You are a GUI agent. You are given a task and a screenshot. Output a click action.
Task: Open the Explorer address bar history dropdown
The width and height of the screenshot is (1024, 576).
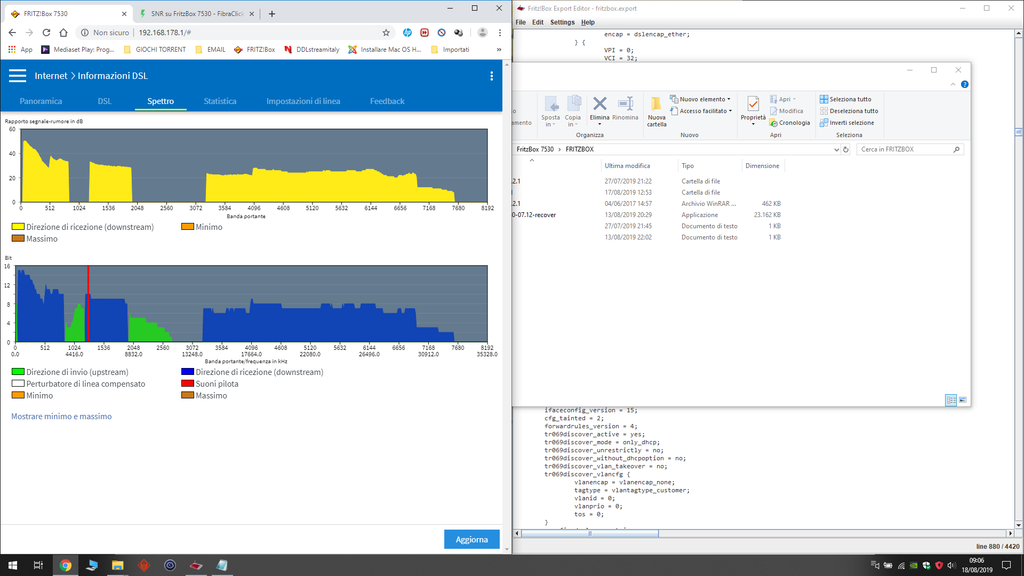click(838, 149)
